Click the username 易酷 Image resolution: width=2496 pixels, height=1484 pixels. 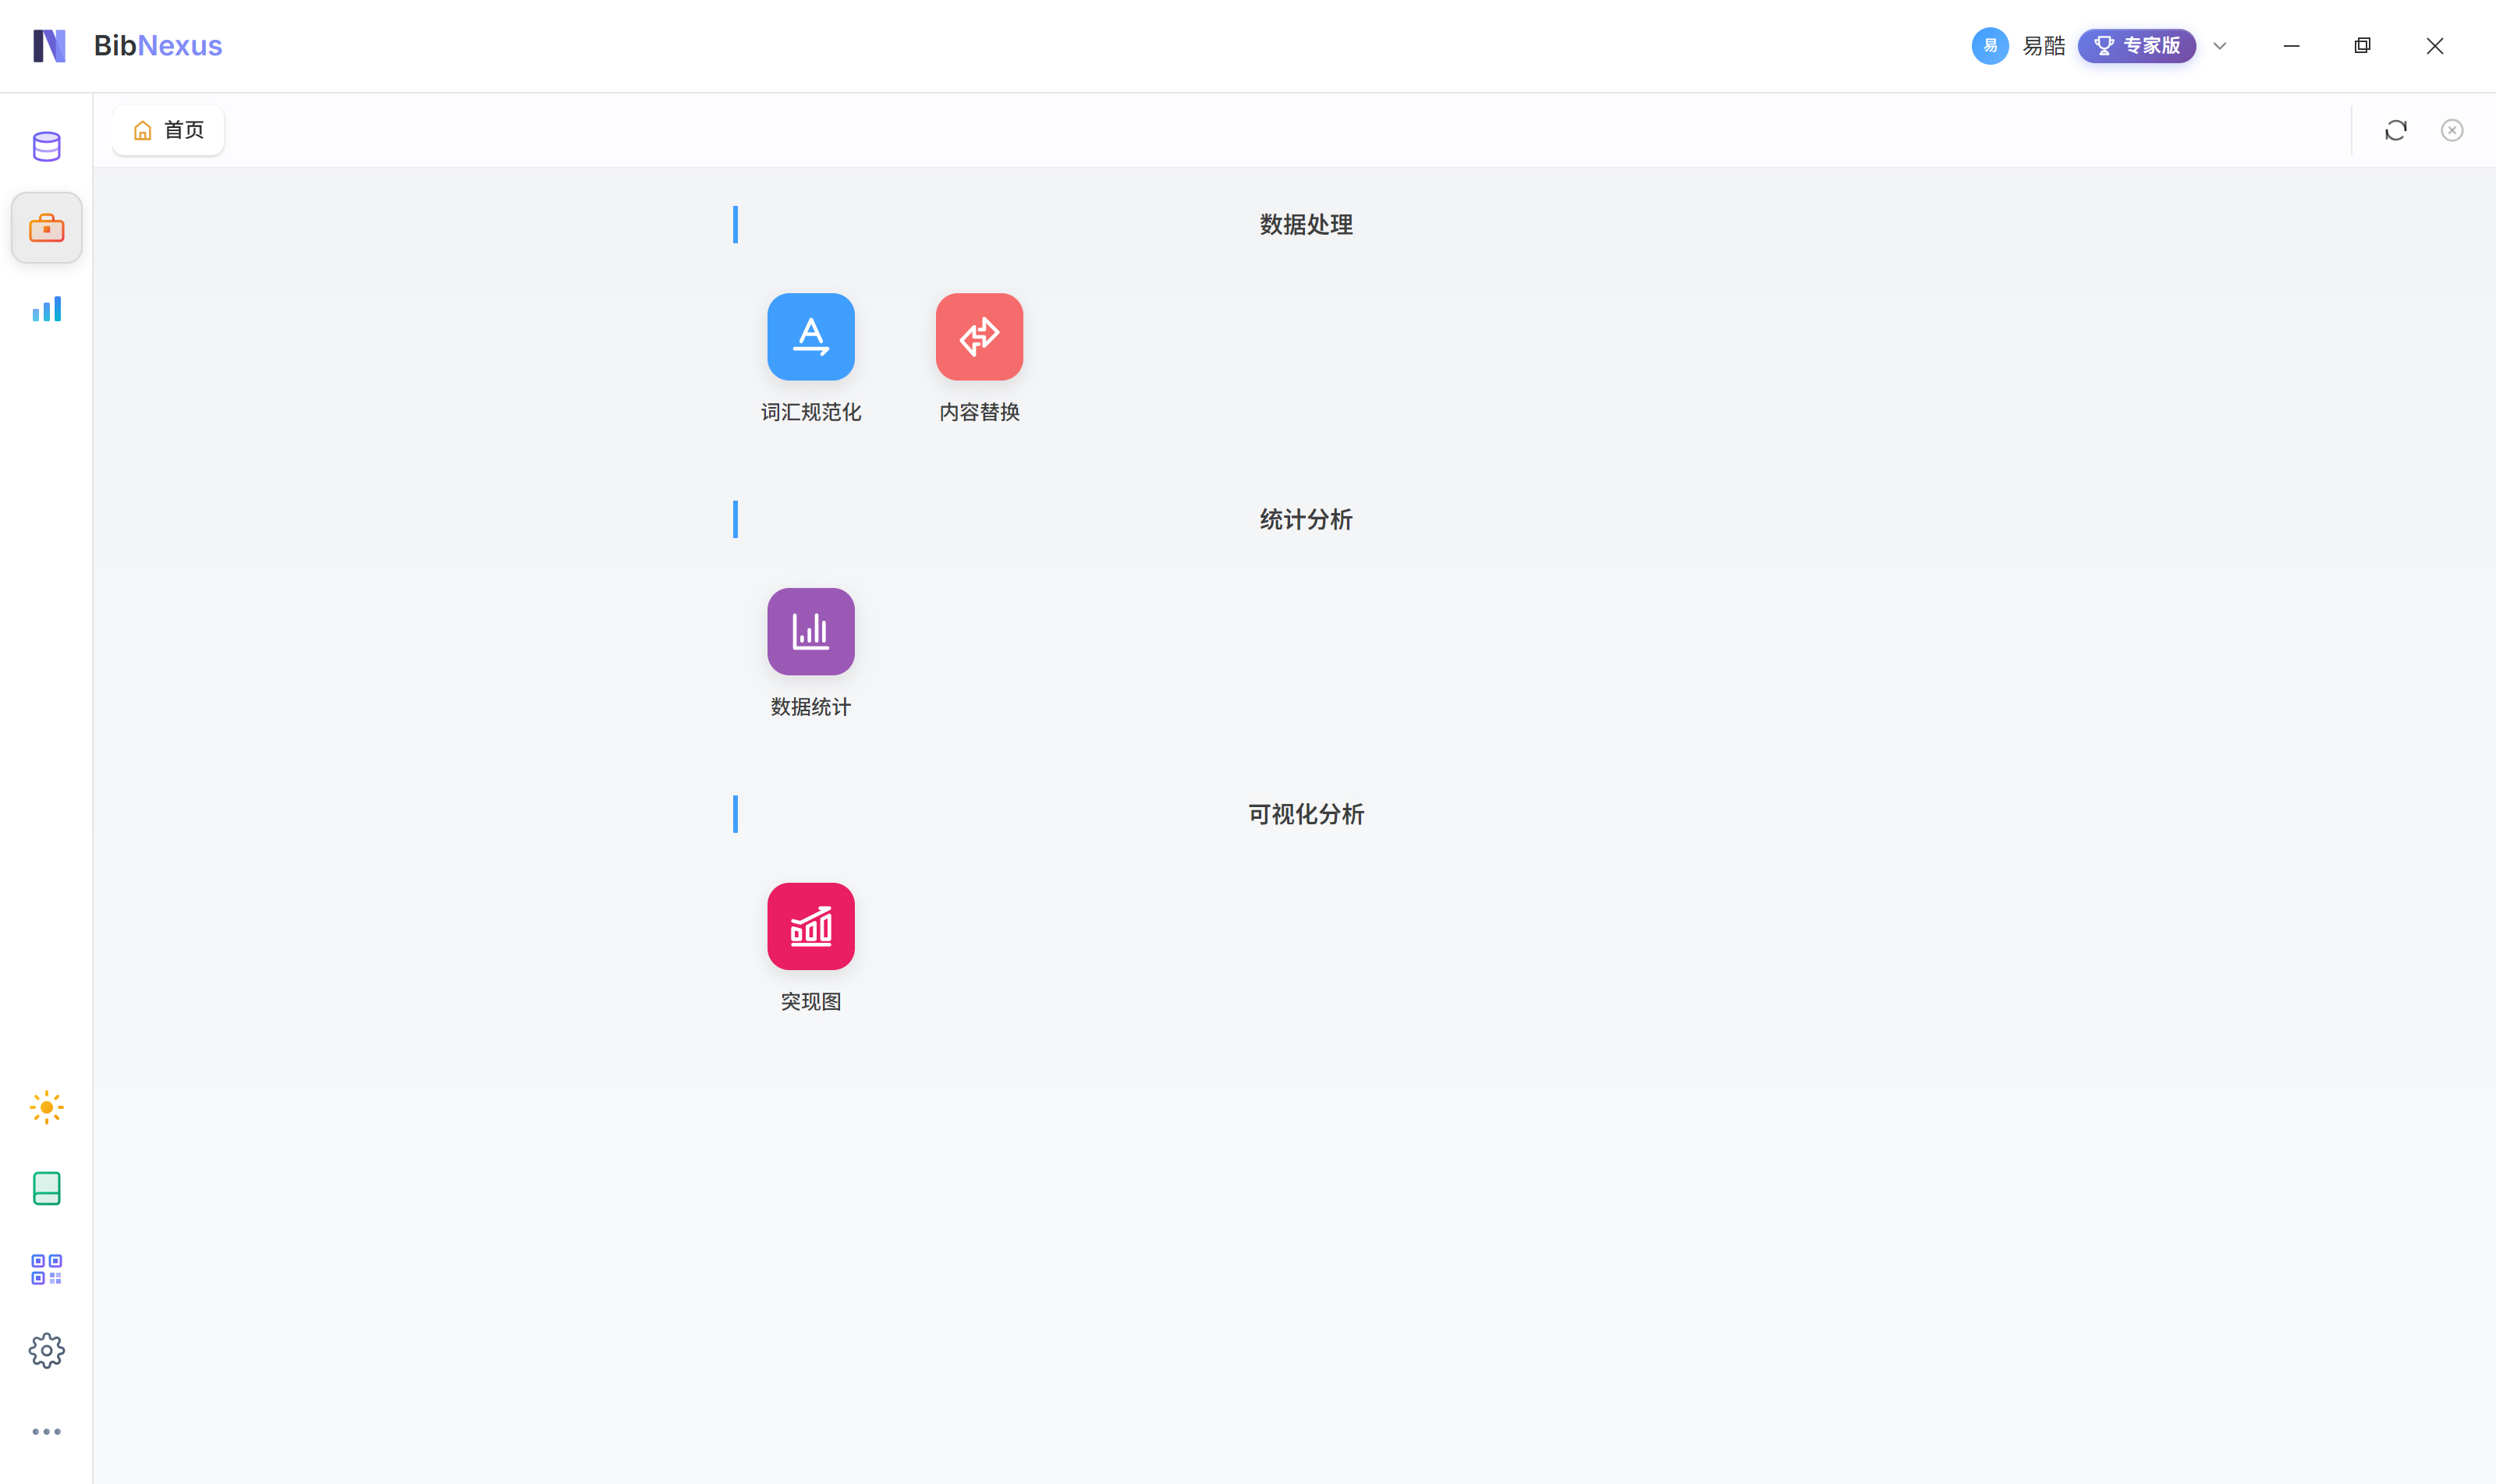pyautogui.click(x=2043, y=46)
